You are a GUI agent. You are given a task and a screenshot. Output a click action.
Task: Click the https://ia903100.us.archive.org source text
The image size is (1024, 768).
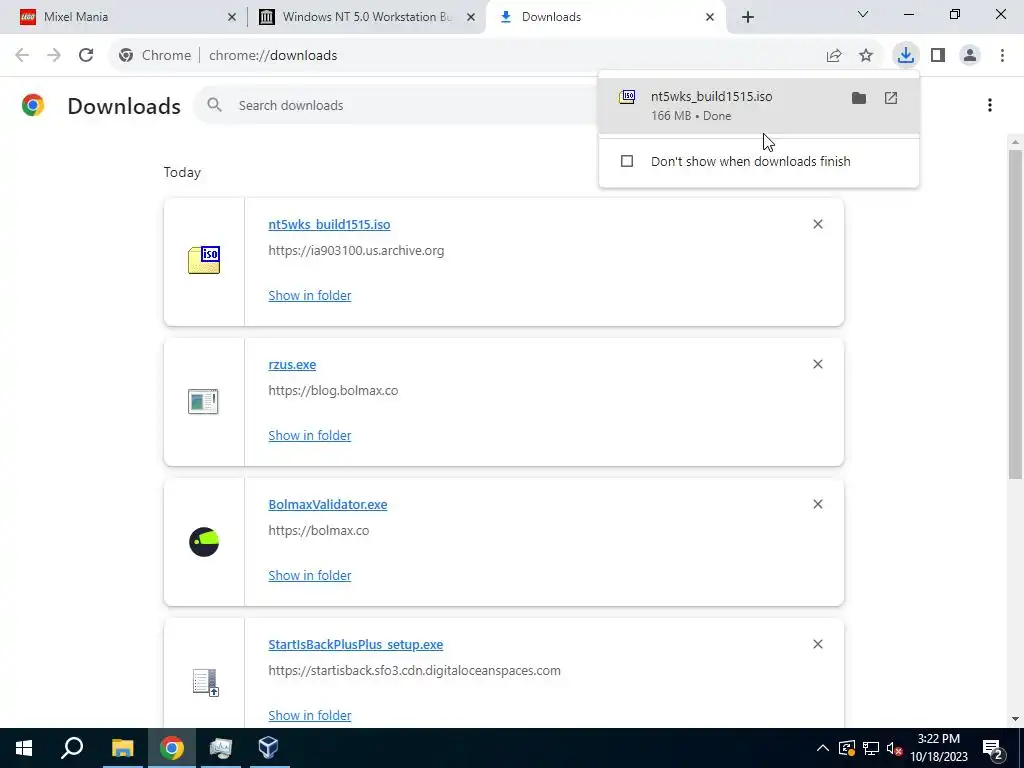356,250
